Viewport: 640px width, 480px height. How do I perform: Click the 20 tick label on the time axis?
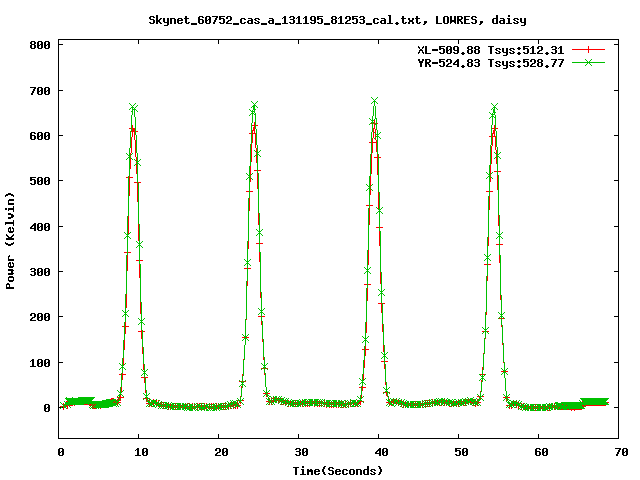click(221, 452)
